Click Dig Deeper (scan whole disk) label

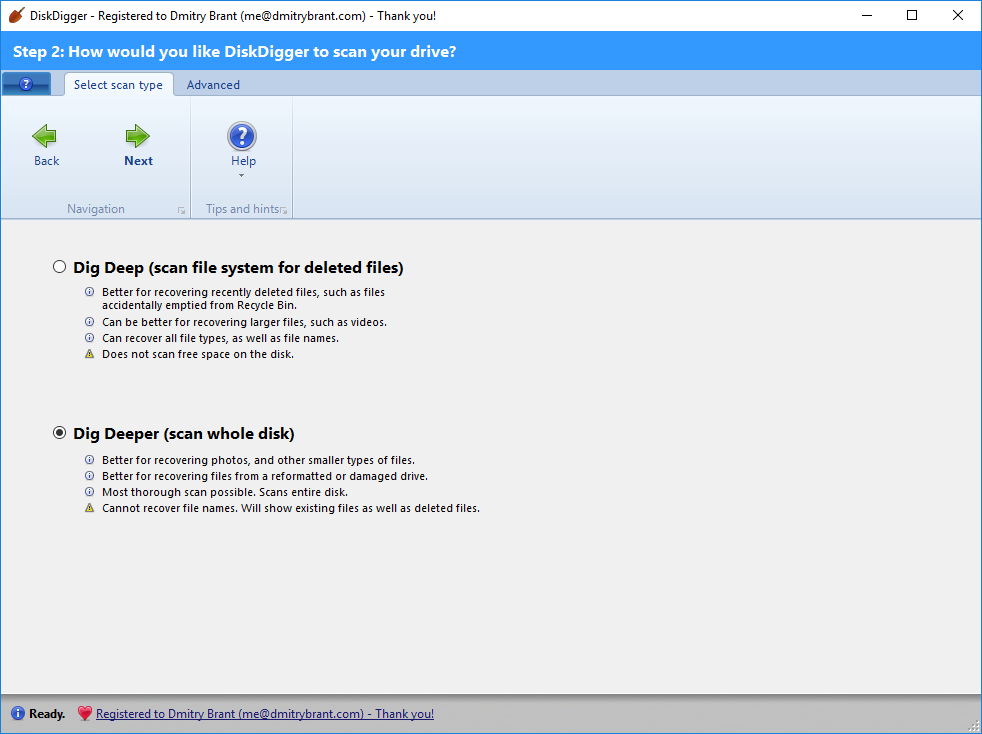click(x=183, y=434)
